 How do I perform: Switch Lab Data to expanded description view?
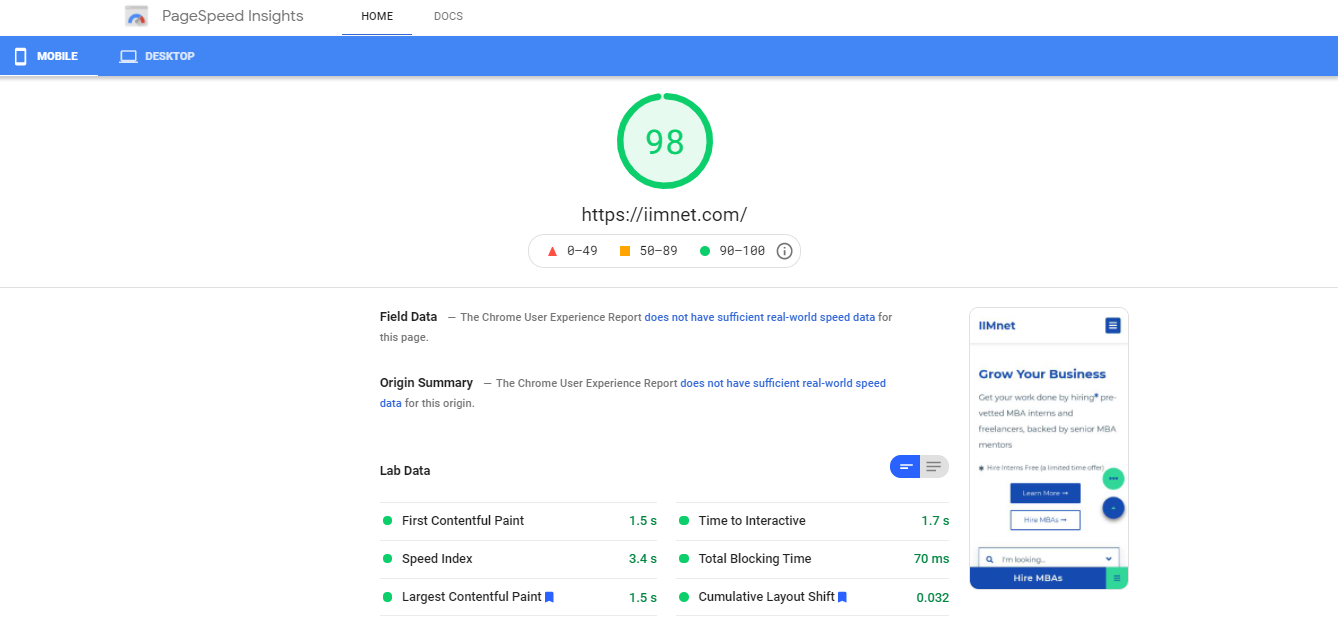point(934,466)
